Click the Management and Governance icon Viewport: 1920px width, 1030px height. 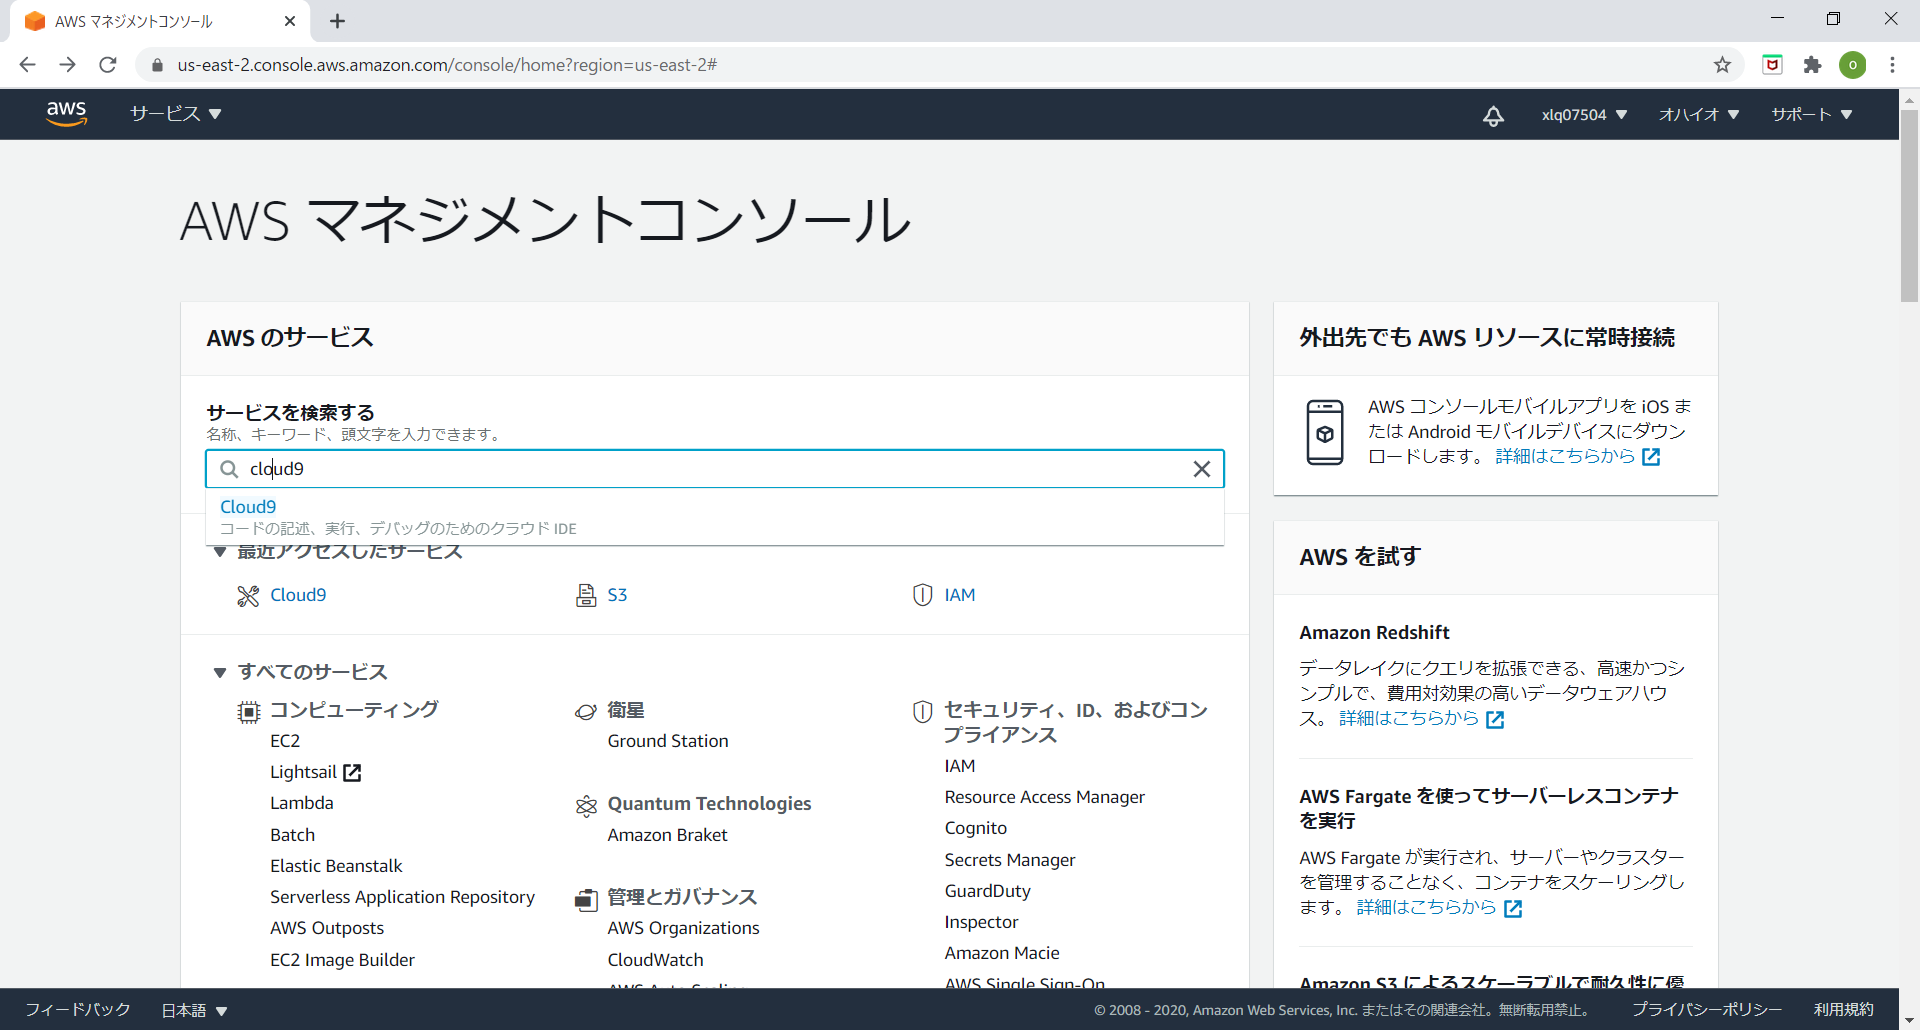(x=586, y=899)
